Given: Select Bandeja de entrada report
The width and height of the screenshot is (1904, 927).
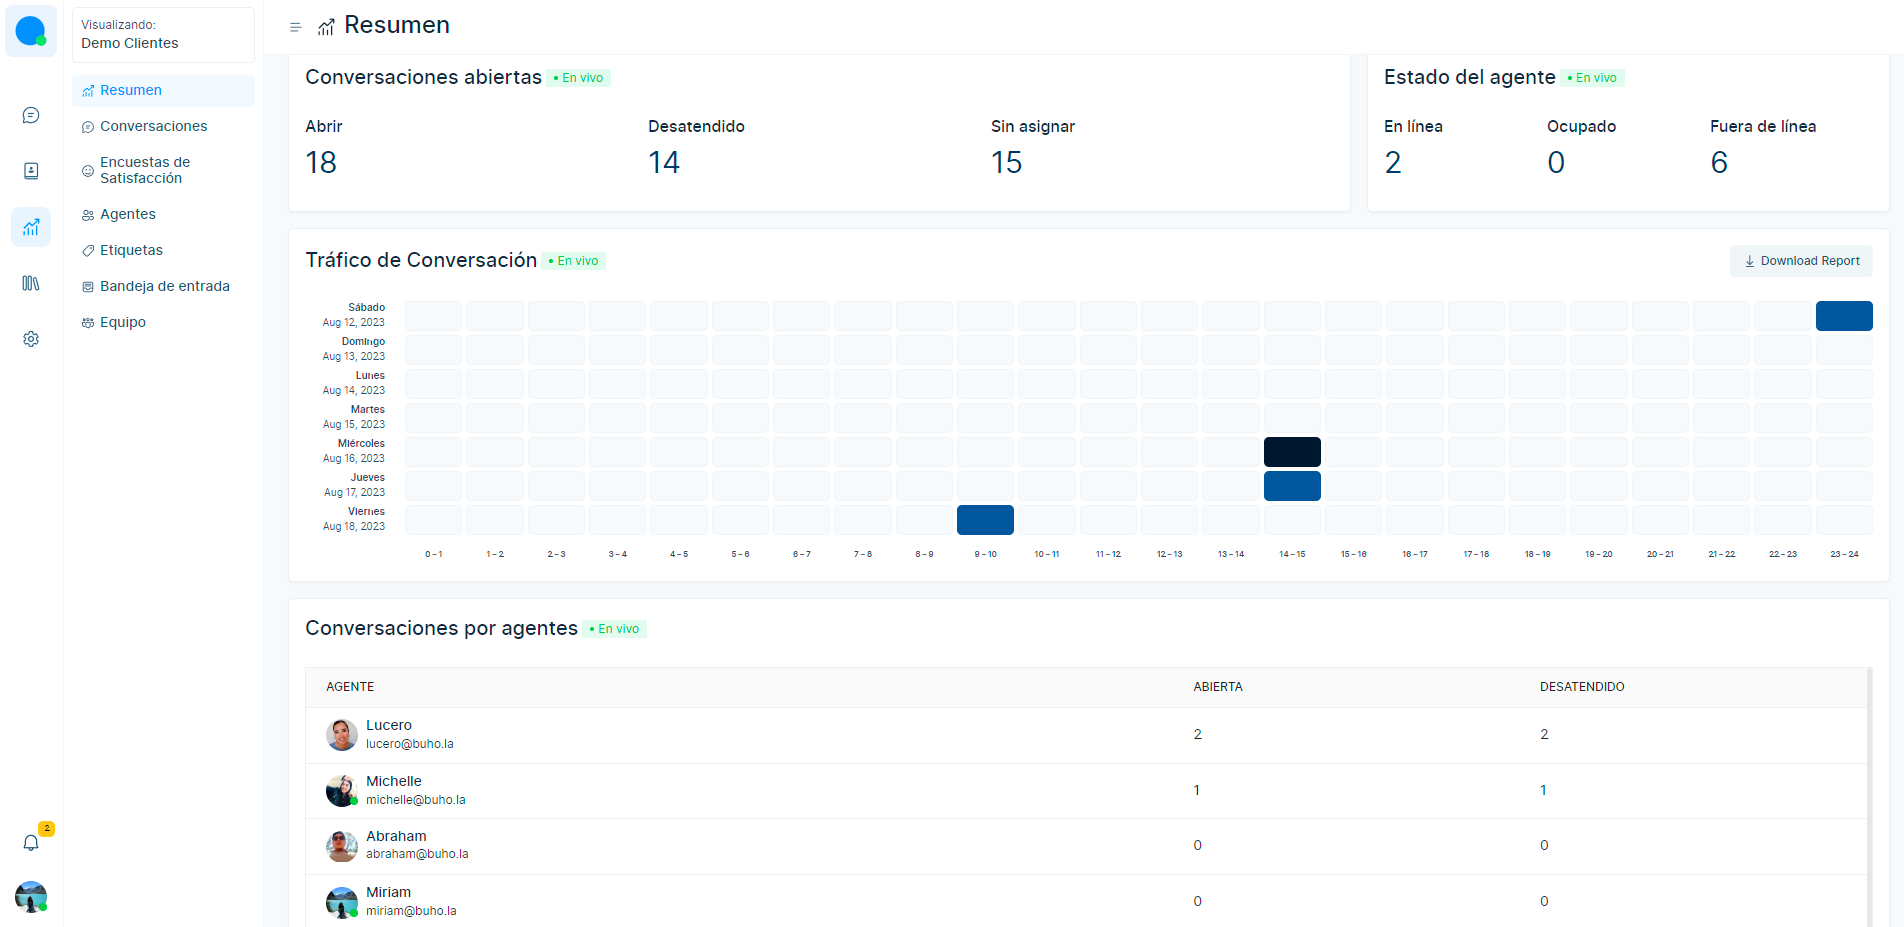Looking at the screenshot, I should [164, 286].
